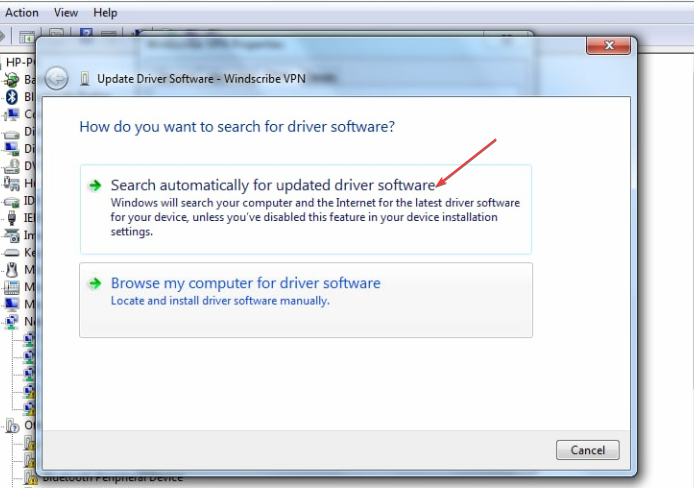Select the Computer category icon beside 'Co'
The image size is (694, 488).
tap(11, 114)
